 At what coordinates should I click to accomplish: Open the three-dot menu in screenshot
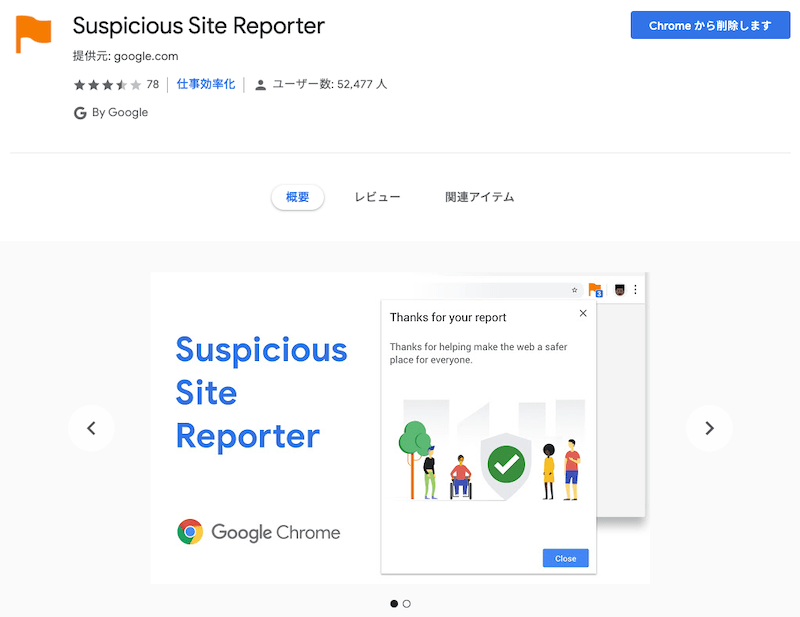pyautogui.click(x=635, y=290)
